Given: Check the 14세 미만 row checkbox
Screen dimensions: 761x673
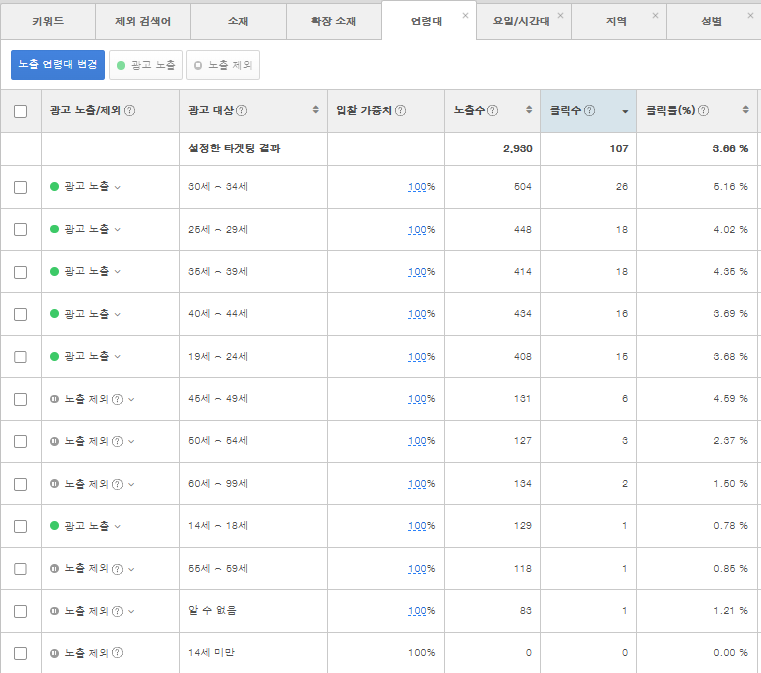Looking at the screenshot, I should pos(20,654).
